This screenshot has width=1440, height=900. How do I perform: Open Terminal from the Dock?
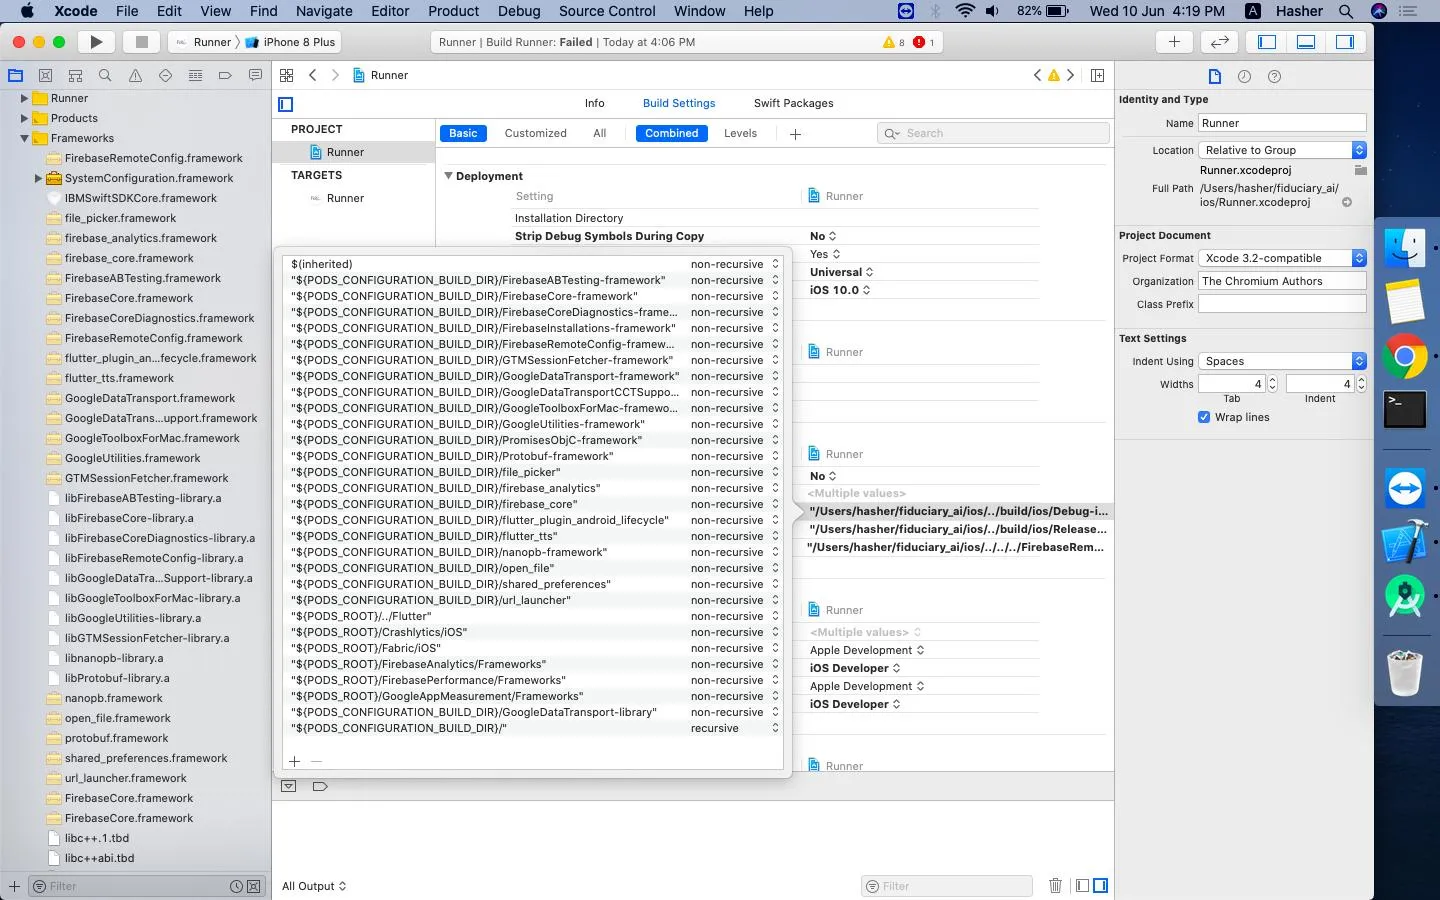[1404, 410]
